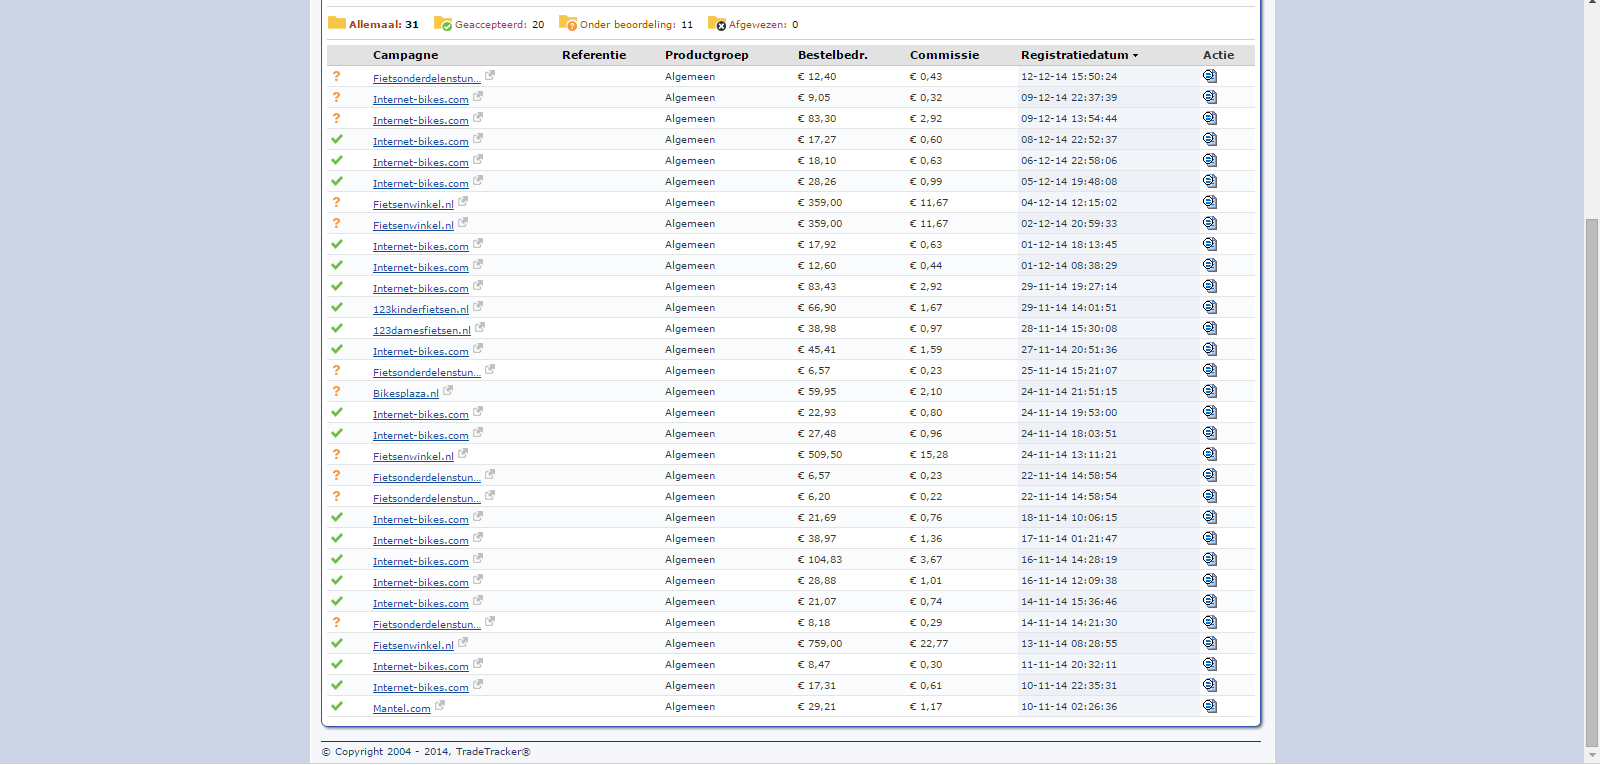Open action icon for 09-12-14 13:54:44 transaction
Screen dimensions: 1600x765
[1210, 118]
